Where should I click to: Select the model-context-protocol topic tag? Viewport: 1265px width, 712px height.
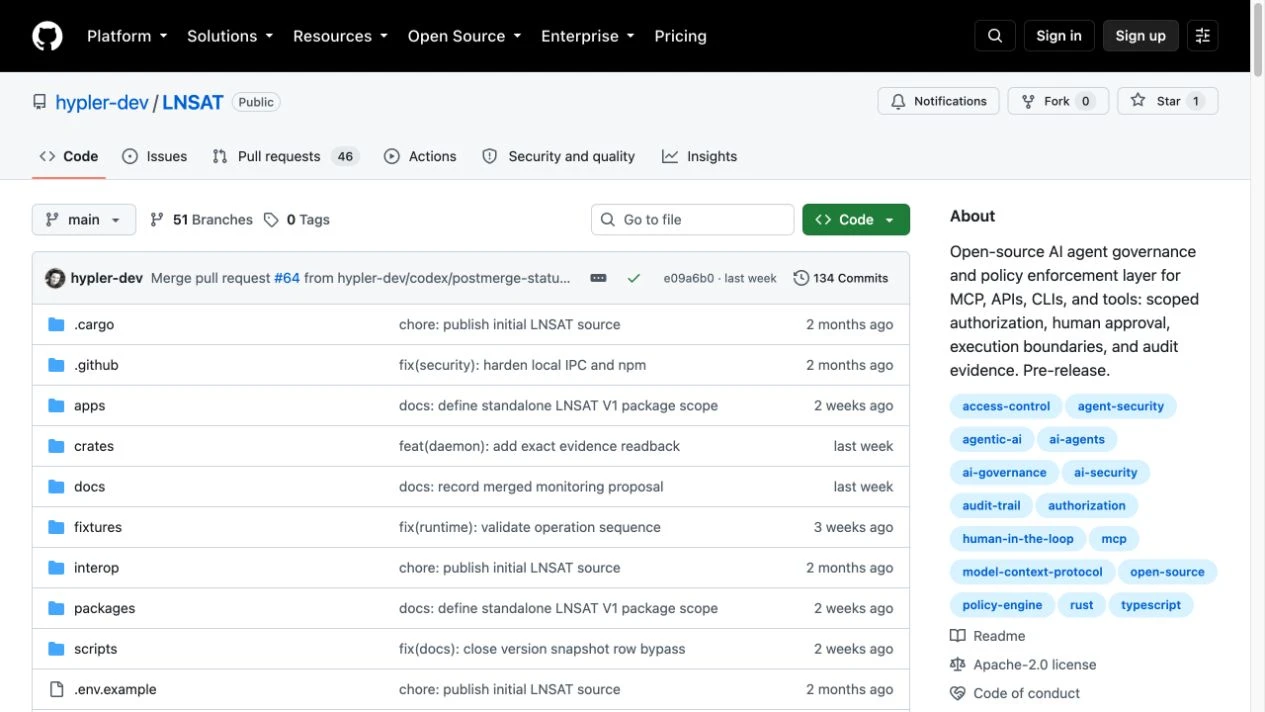pos(1032,572)
